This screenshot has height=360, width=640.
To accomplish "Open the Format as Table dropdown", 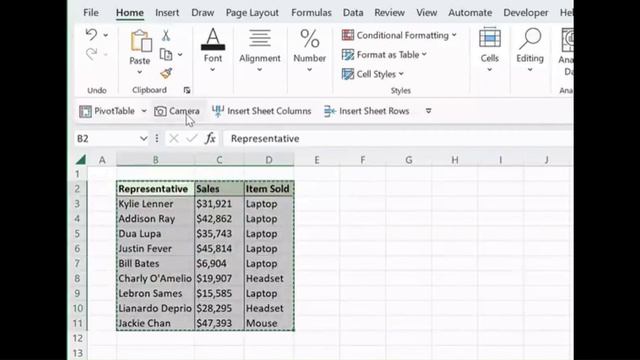I will (x=384, y=54).
